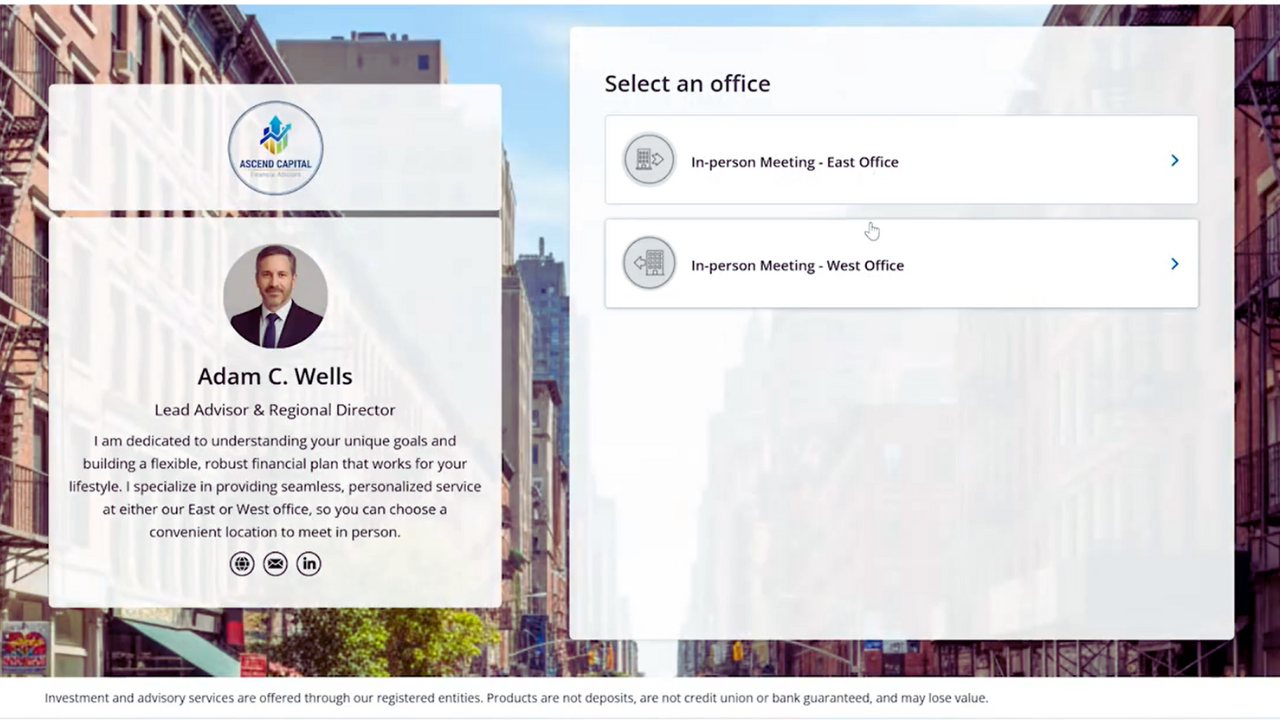Viewport: 1280px width, 720px height.
Task: Click the West Office building icon
Action: 649,263
